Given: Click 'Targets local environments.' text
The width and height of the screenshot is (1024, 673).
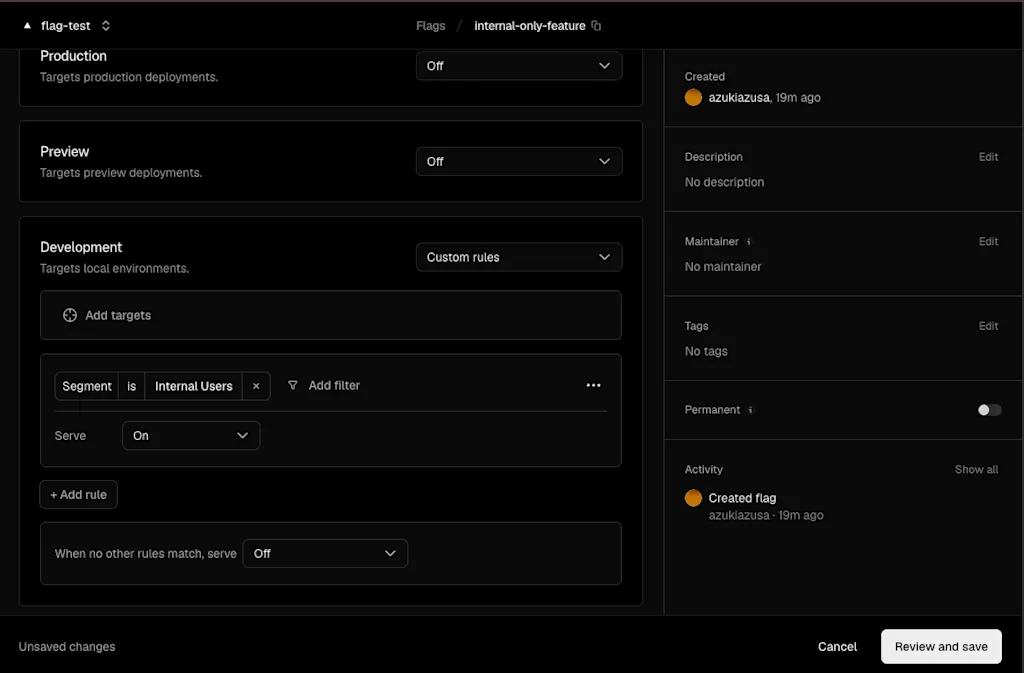Looking at the screenshot, I should (x=114, y=268).
